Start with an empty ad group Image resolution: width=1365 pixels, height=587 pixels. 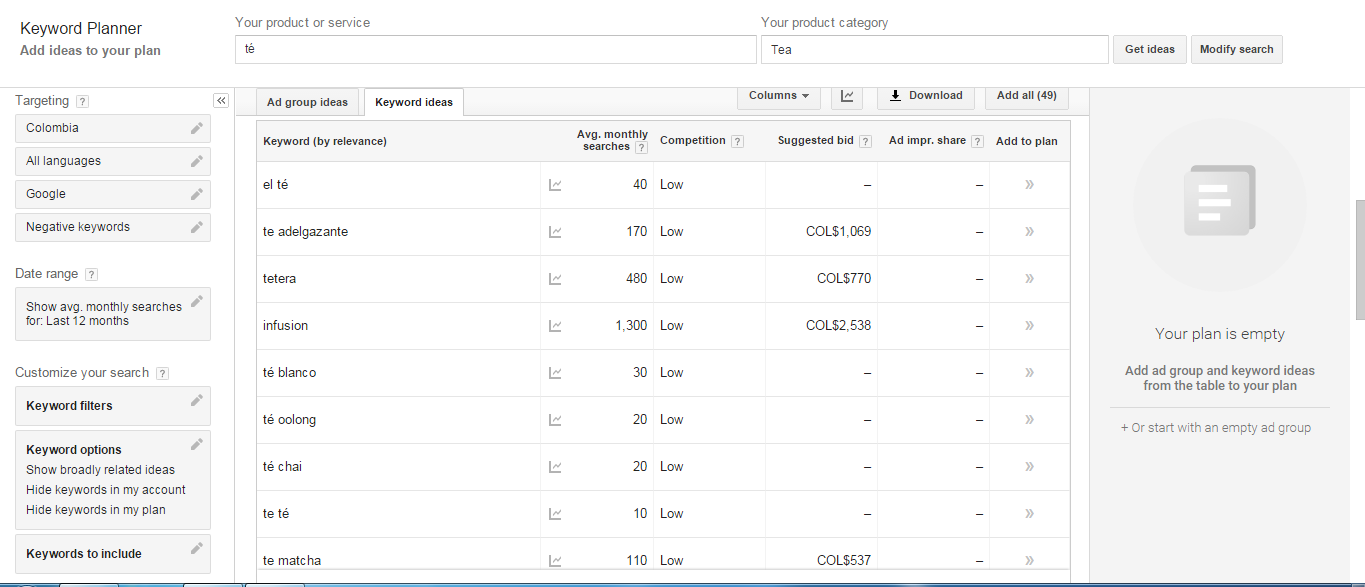(1216, 428)
